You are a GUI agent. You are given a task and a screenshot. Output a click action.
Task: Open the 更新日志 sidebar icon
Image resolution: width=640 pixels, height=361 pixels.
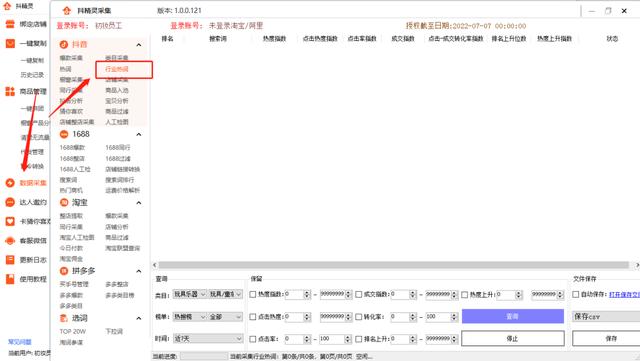pyautogui.click(x=10, y=260)
